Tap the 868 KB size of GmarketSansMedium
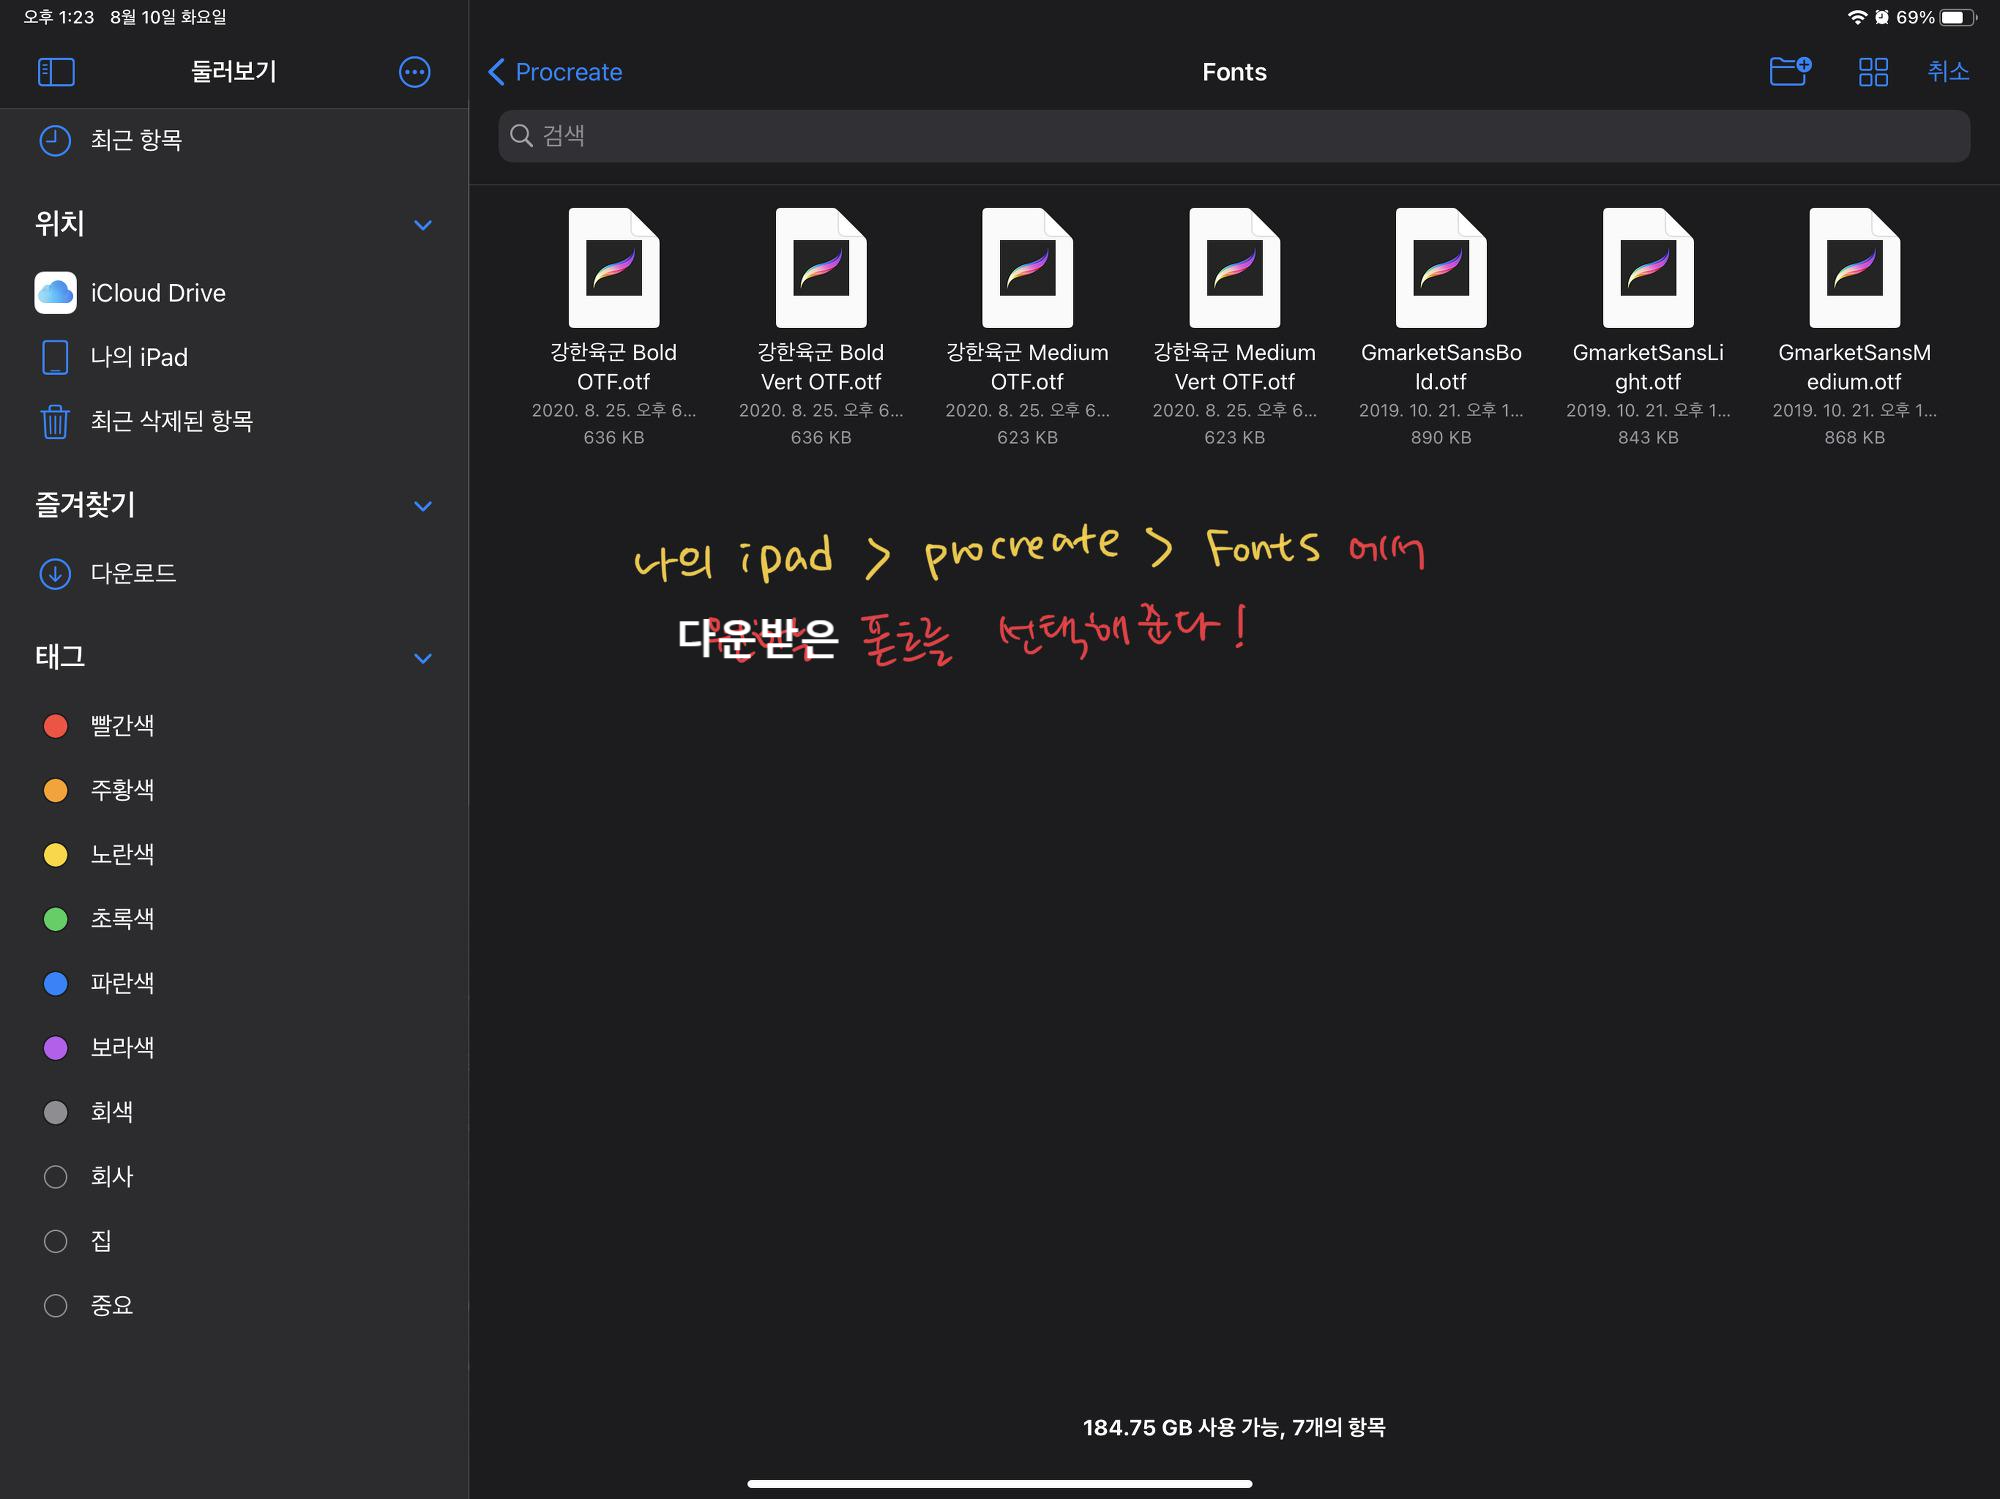2000x1499 pixels. [x=1854, y=437]
